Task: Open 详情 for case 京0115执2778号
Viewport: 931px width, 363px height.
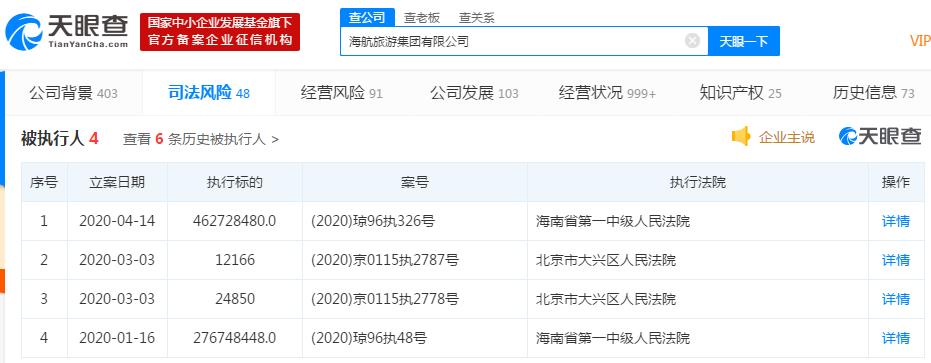Action: [x=895, y=299]
